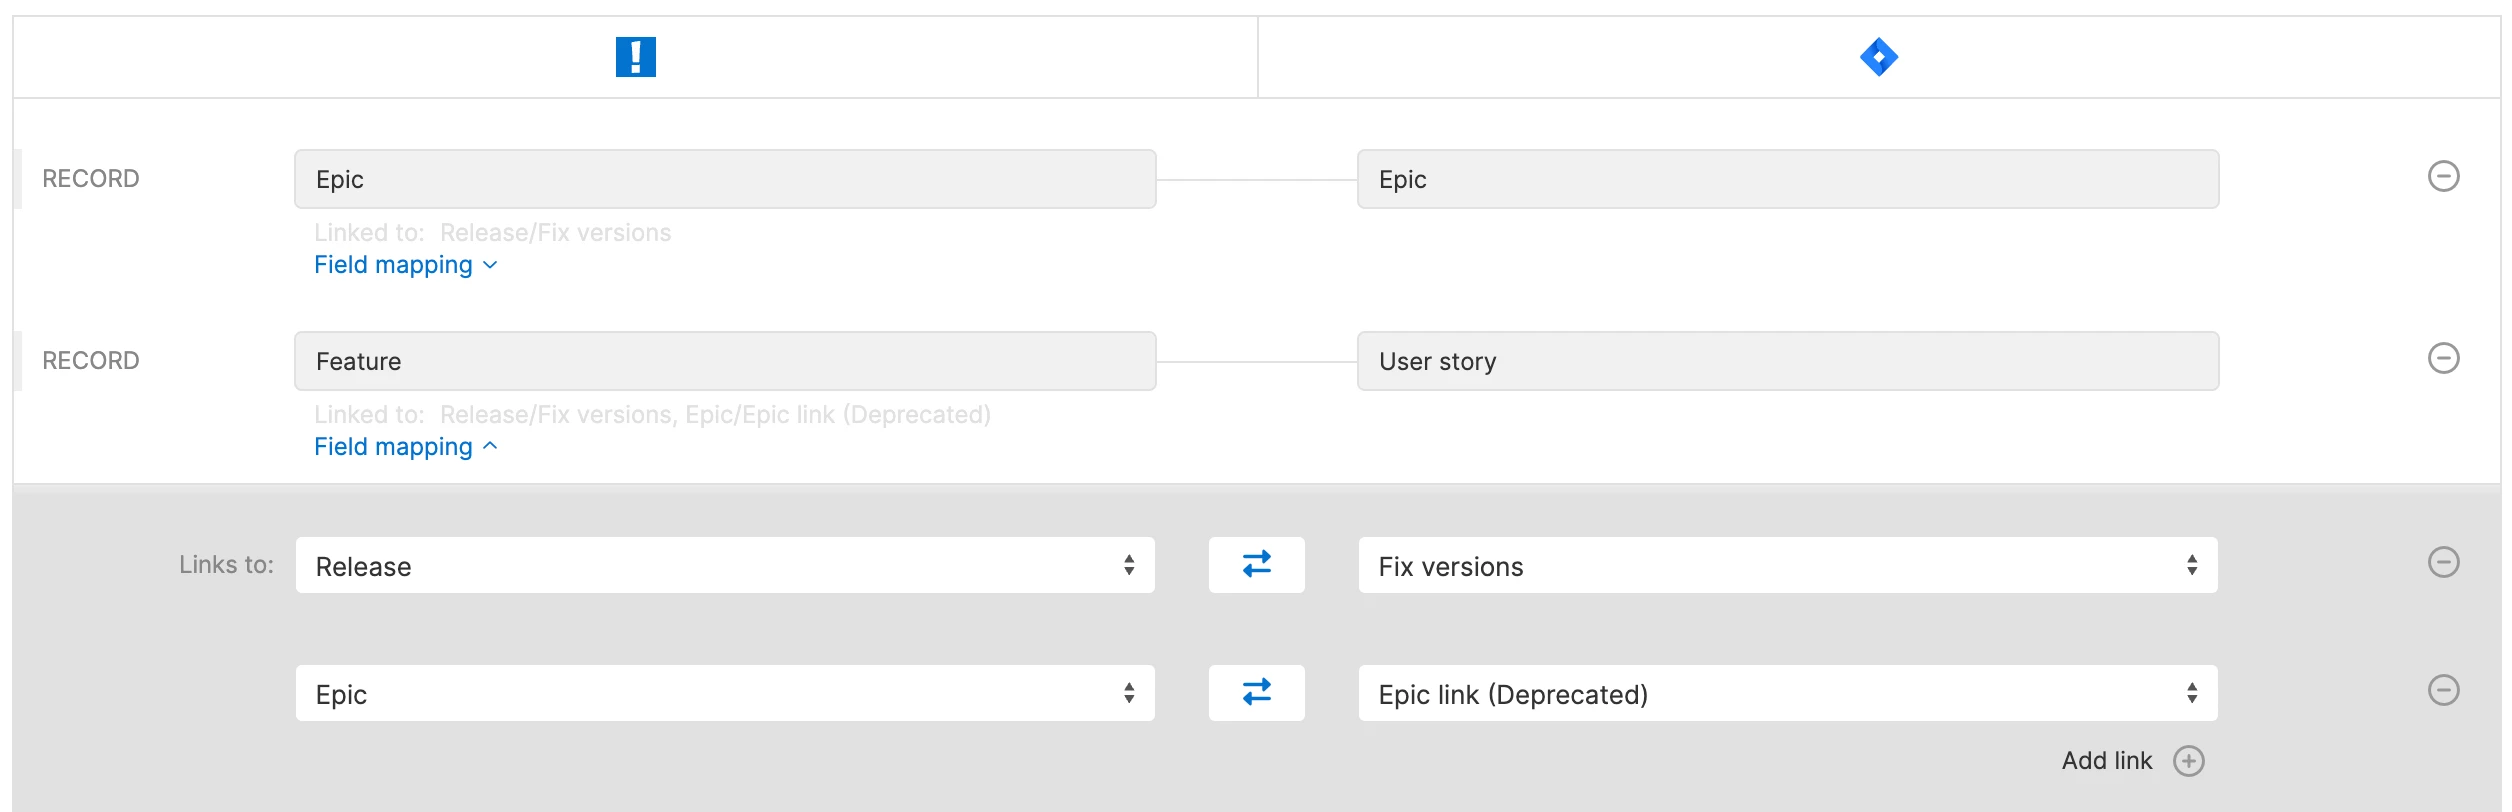The image size is (2512, 812).
Task: Remove the Epic record mapping row
Action: tap(2443, 177)
